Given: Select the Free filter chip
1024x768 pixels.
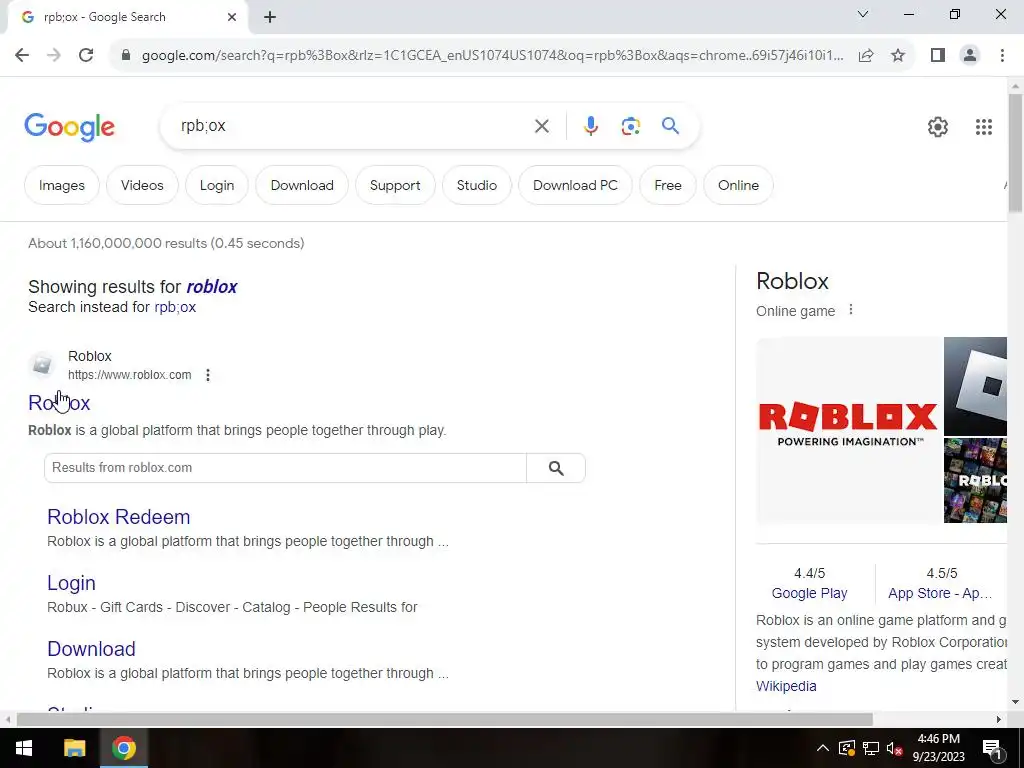Looking at the screenshot, I should click(668, 185).
